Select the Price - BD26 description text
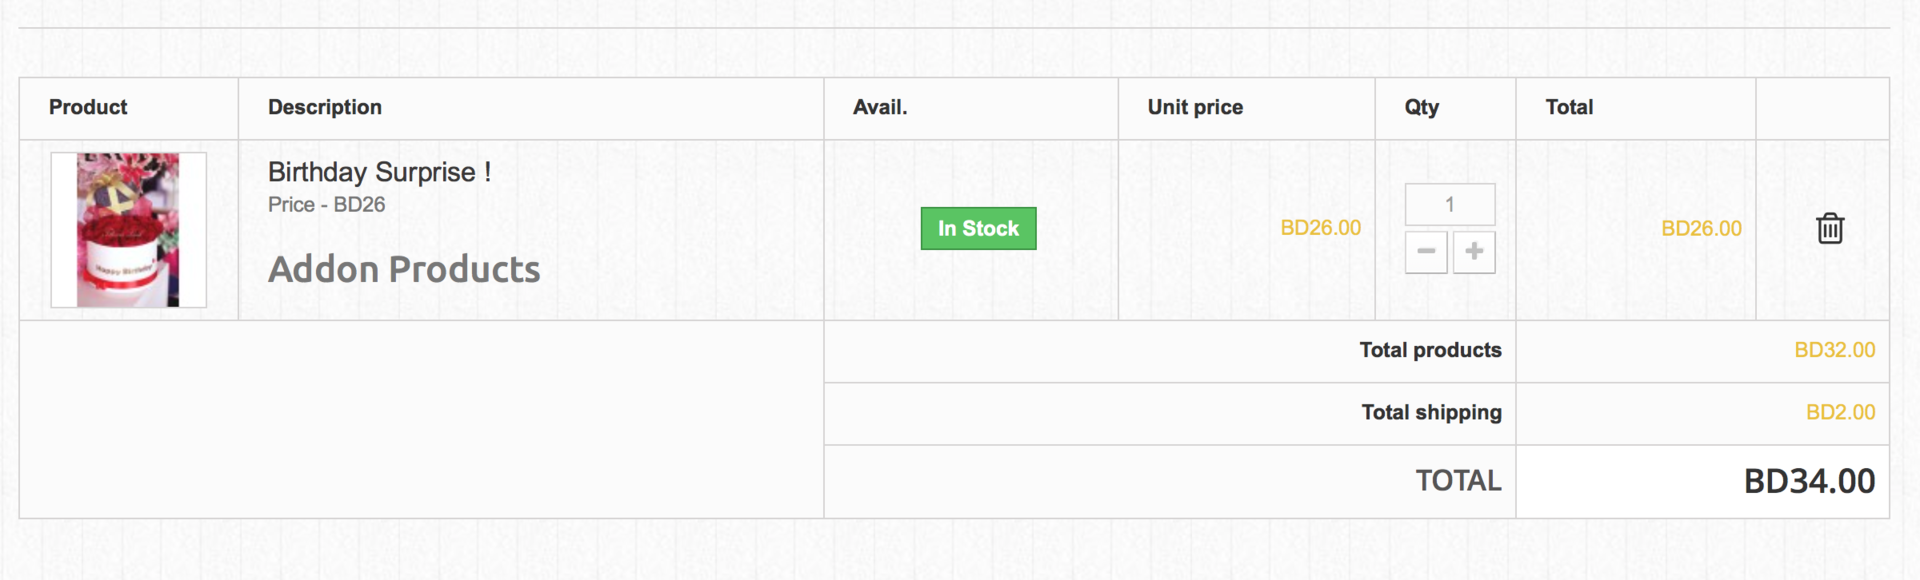 coord(326,205)
